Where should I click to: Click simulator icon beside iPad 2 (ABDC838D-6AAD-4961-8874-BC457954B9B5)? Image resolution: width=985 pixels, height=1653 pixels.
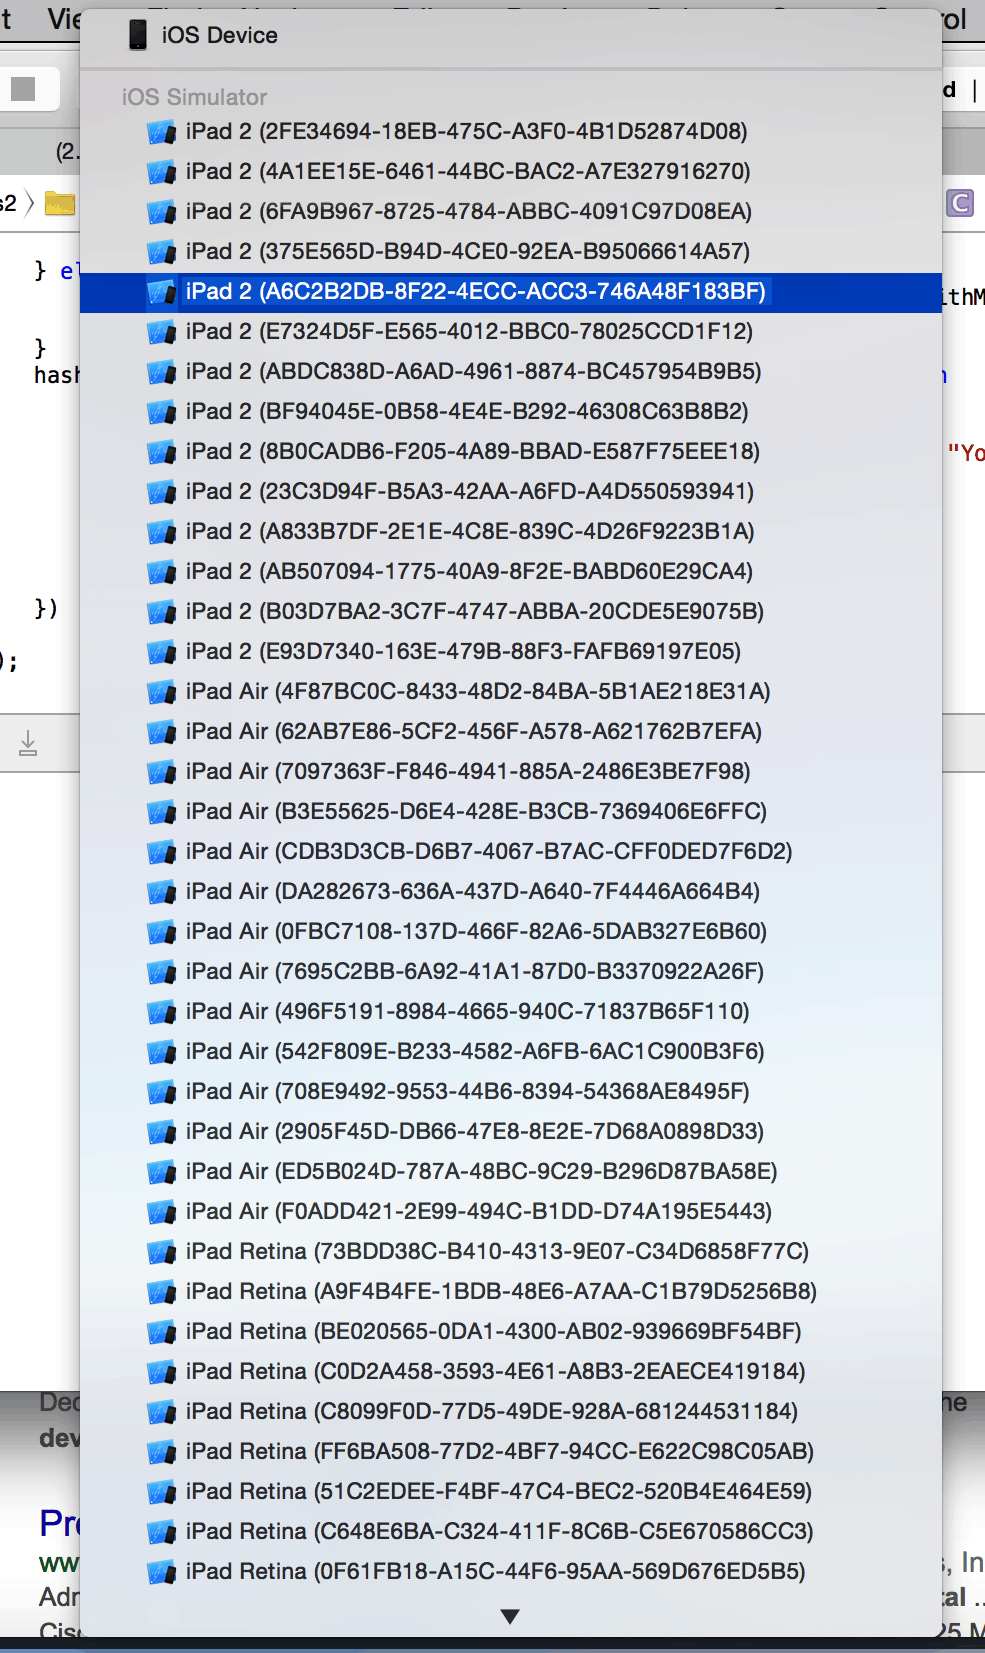point(162,372)
